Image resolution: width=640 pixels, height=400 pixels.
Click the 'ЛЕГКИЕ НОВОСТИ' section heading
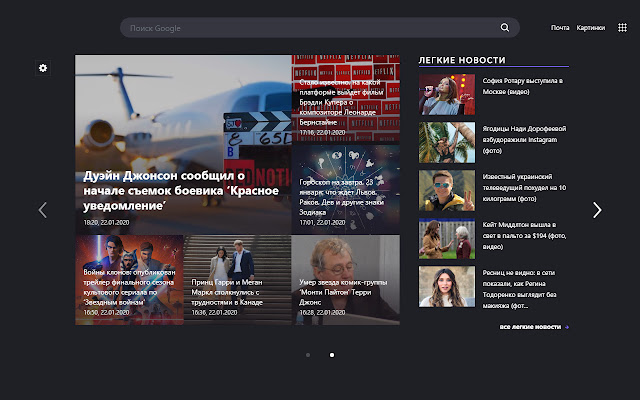(462, 60)
